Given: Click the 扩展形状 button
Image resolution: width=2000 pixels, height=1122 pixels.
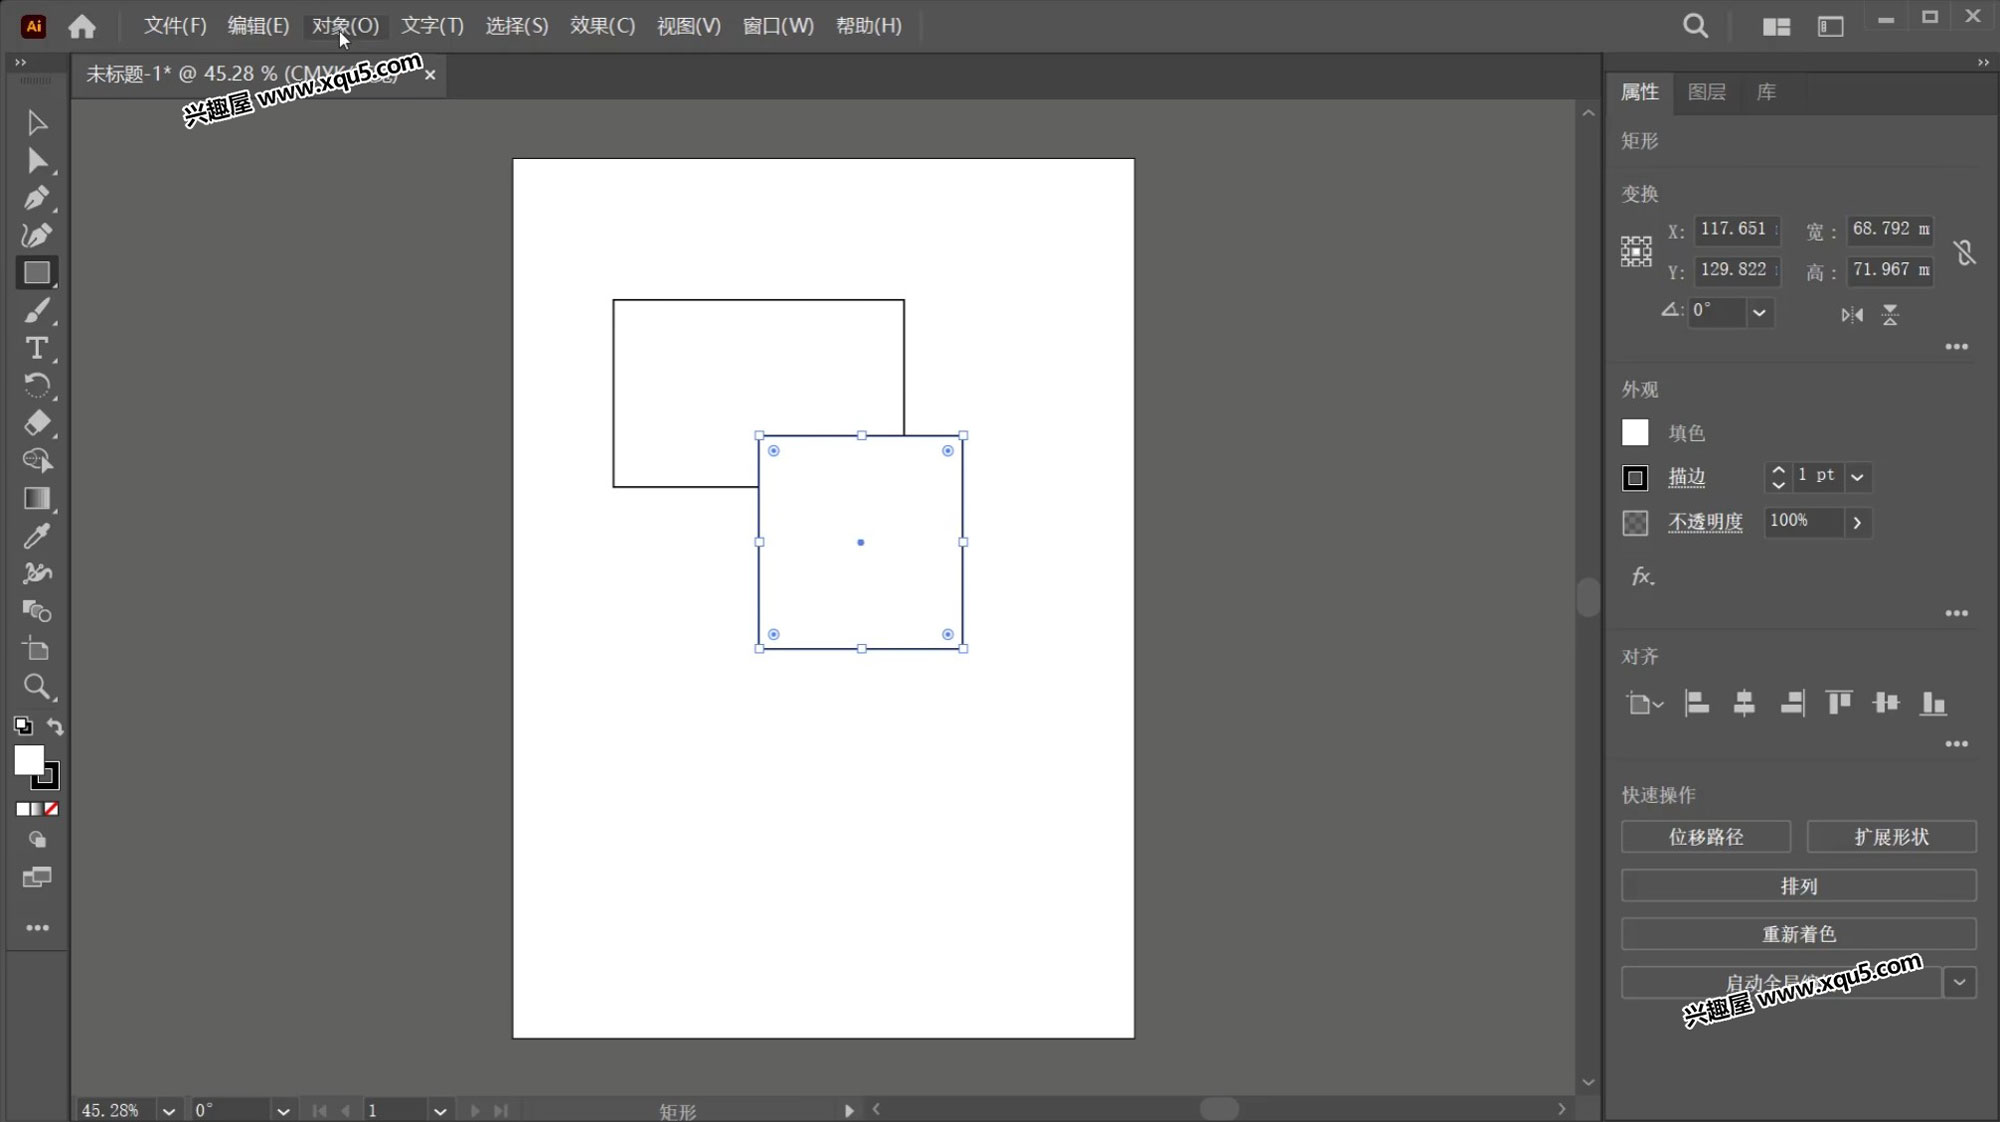Looking at the screenshot, I should coord(1891,837).
